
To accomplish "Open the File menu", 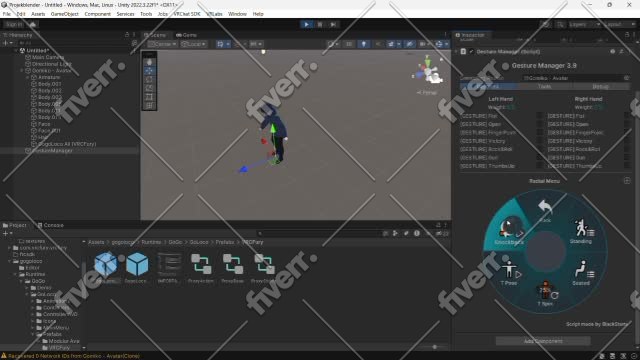I will [x=7, y=14].
